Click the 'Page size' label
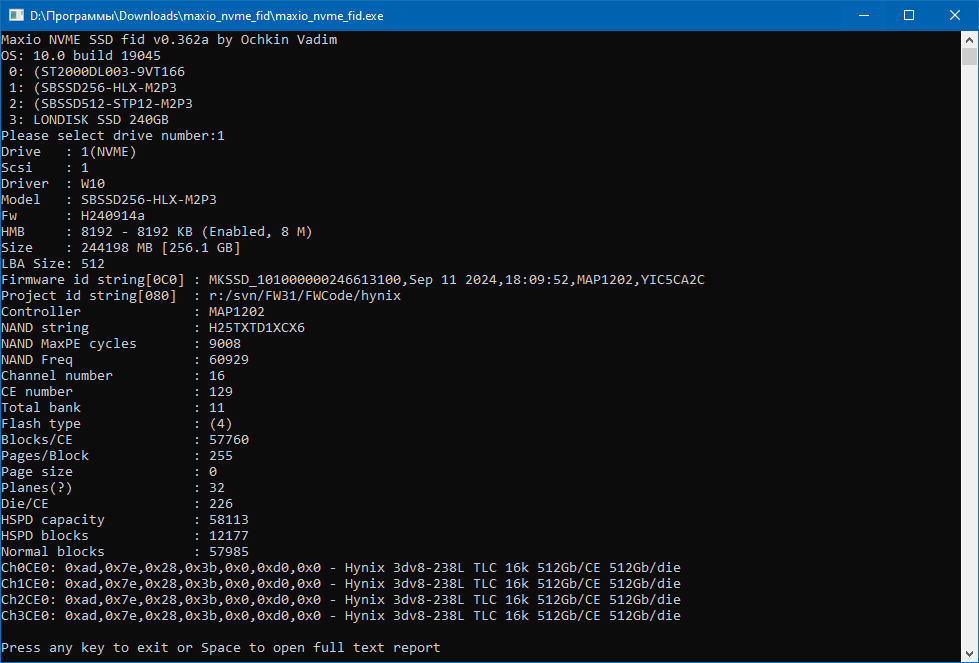 (x=37, y=472)
